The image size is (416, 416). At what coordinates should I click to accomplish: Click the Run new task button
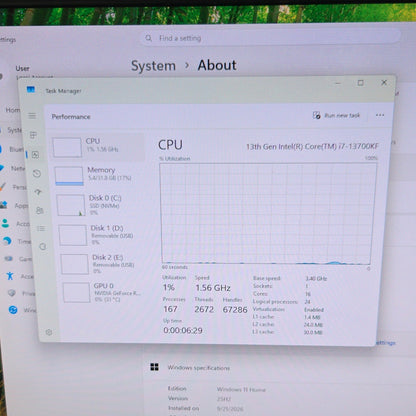pos(337,115)
